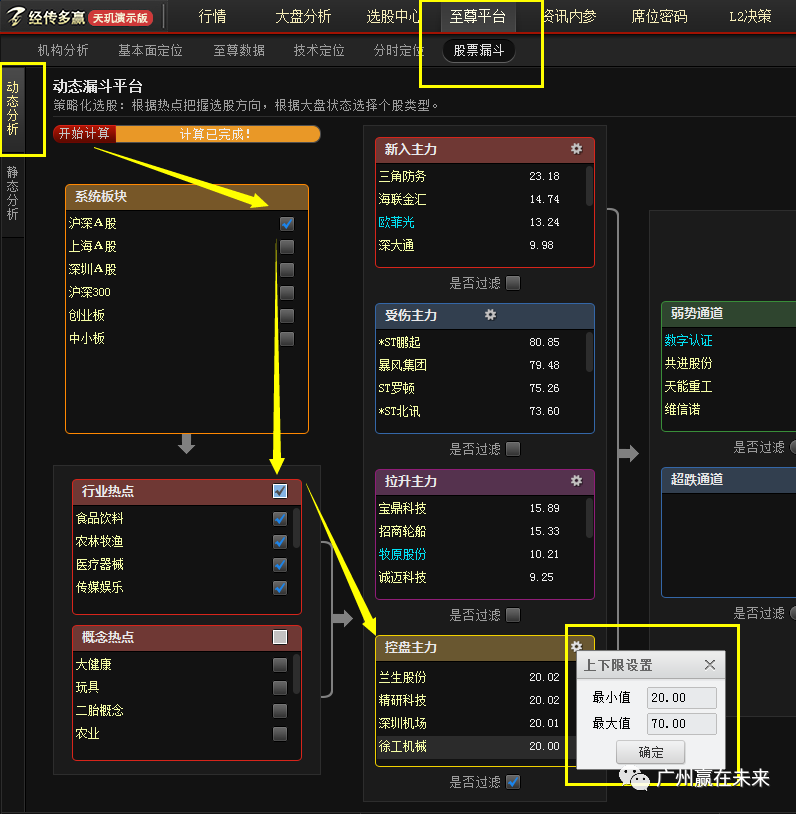Select the 股票漏斗 sub-tab
This screenshot has height=814, width=796.
(x=478, y=50)
